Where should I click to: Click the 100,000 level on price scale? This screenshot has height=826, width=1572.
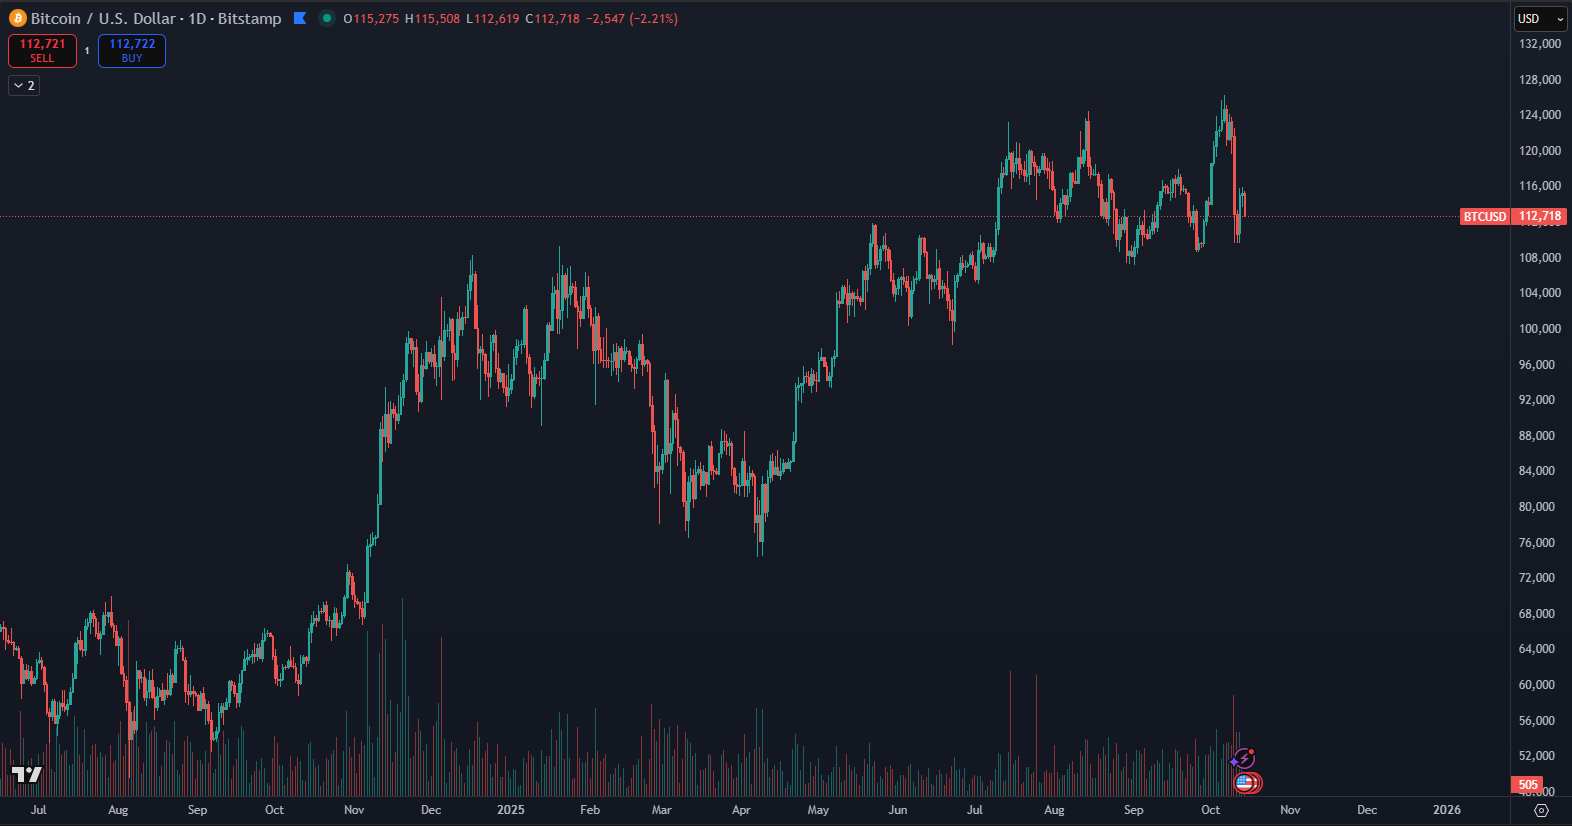pyautogui.click(x=1539, y=329)
